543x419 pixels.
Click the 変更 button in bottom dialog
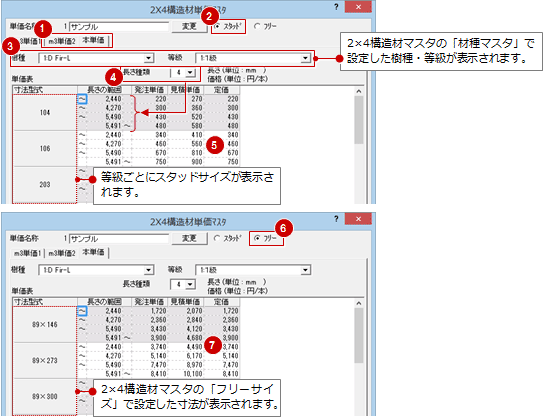point(189,238)
